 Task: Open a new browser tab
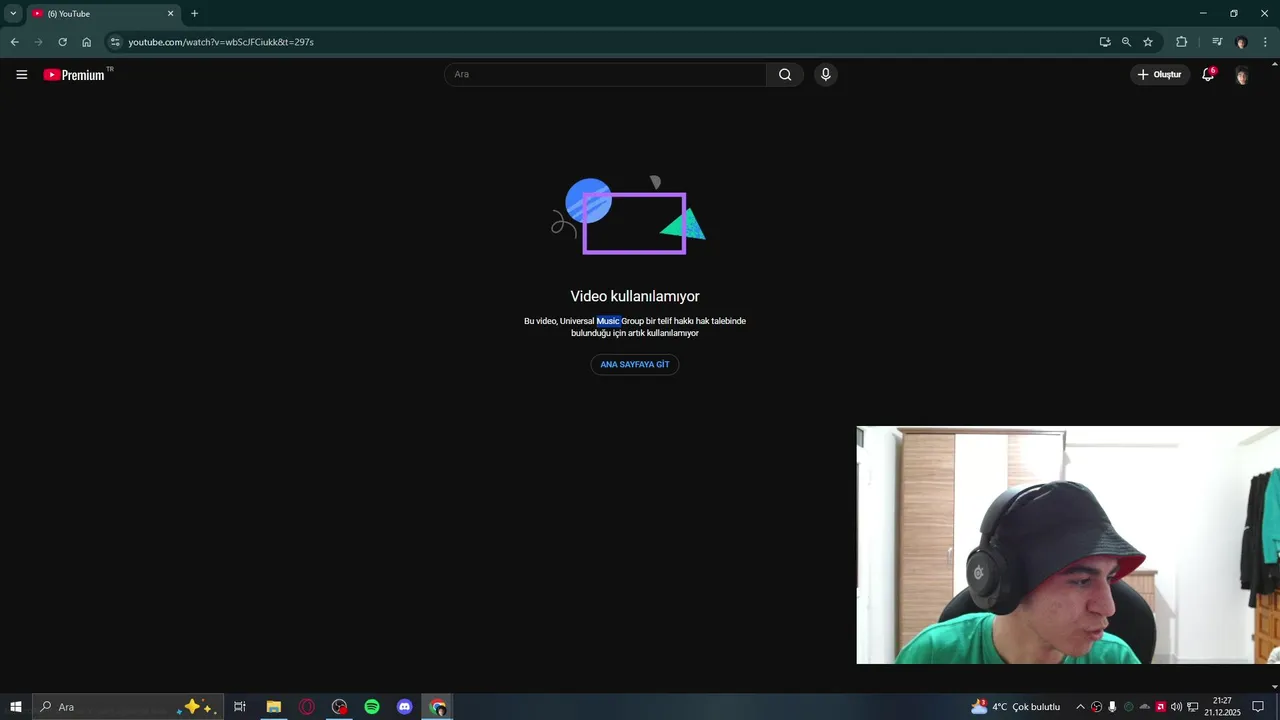tap(194, 14)
